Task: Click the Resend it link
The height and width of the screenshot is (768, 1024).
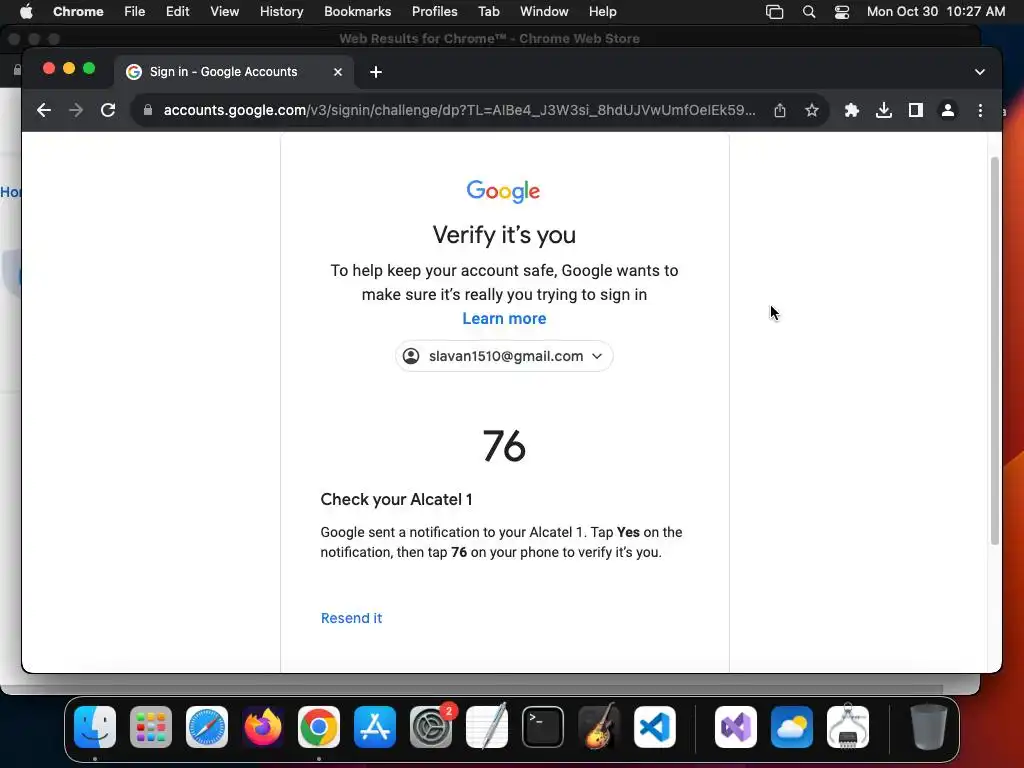Action: click(351, 618)
